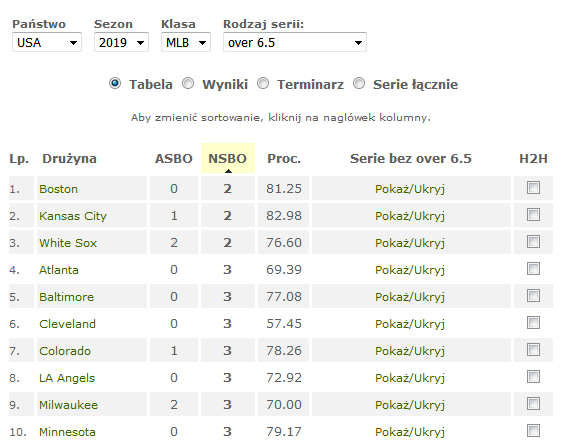This screenshot has width=564, height=443.
Task: Click Pokaż/Ukryj for Atlanta
Action: click(x=410, y=270)
